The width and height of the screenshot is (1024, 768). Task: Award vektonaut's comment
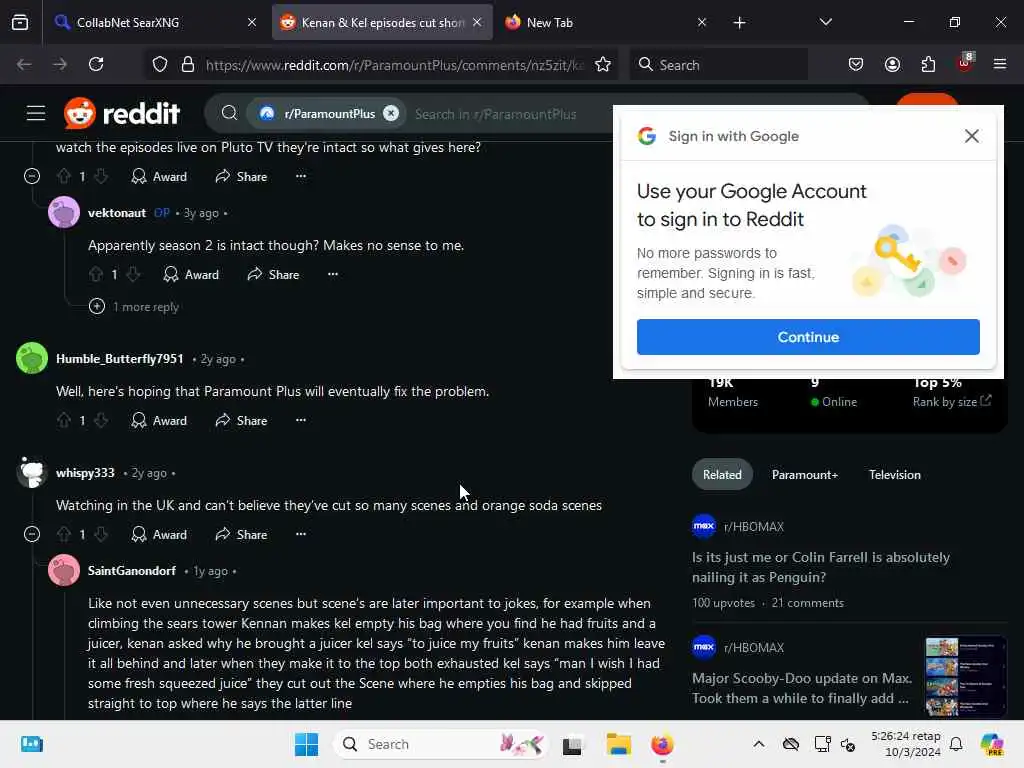(x=191, y=274)
